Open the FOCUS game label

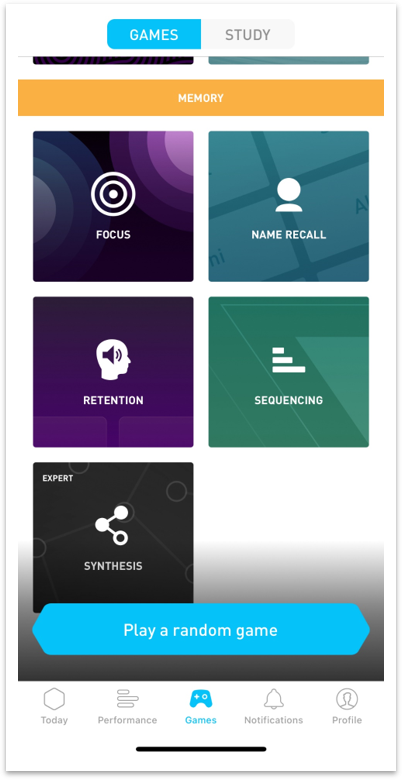tap(113, 234)
